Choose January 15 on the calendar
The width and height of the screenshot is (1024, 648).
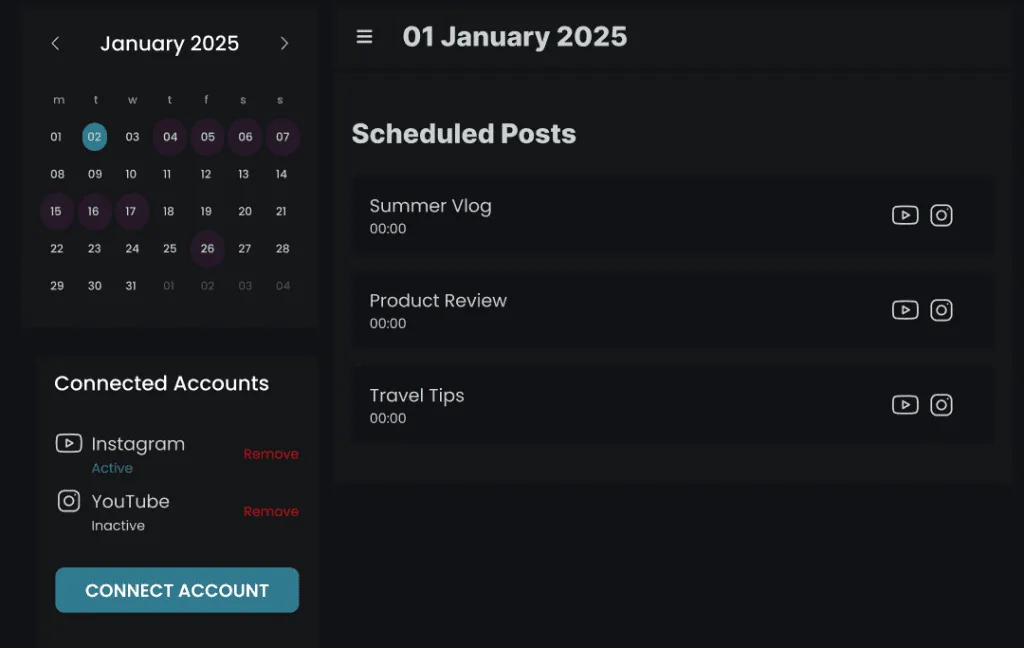(x=56, y=211)
